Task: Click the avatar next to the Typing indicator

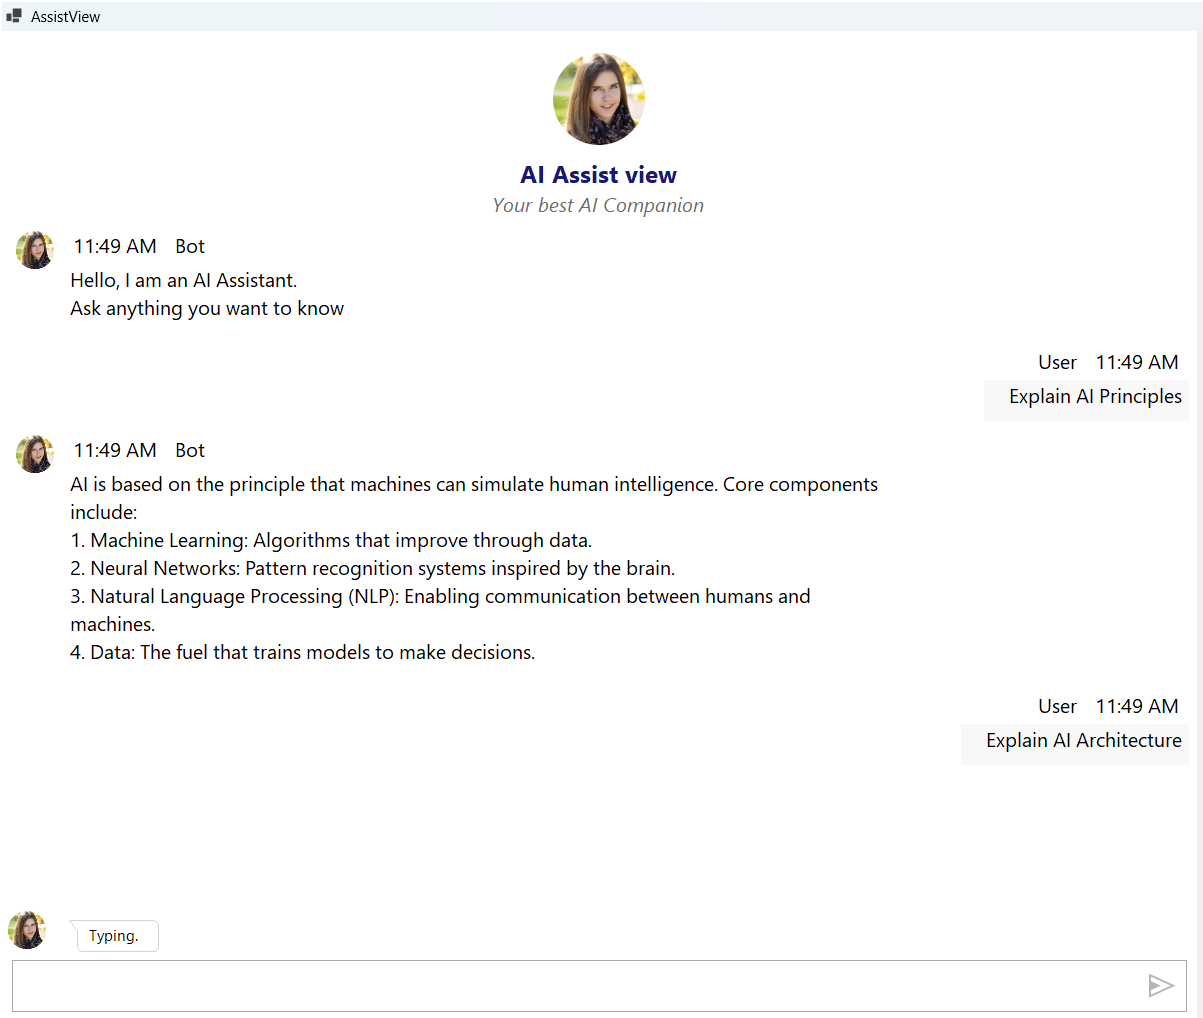Action: point(27,930)
